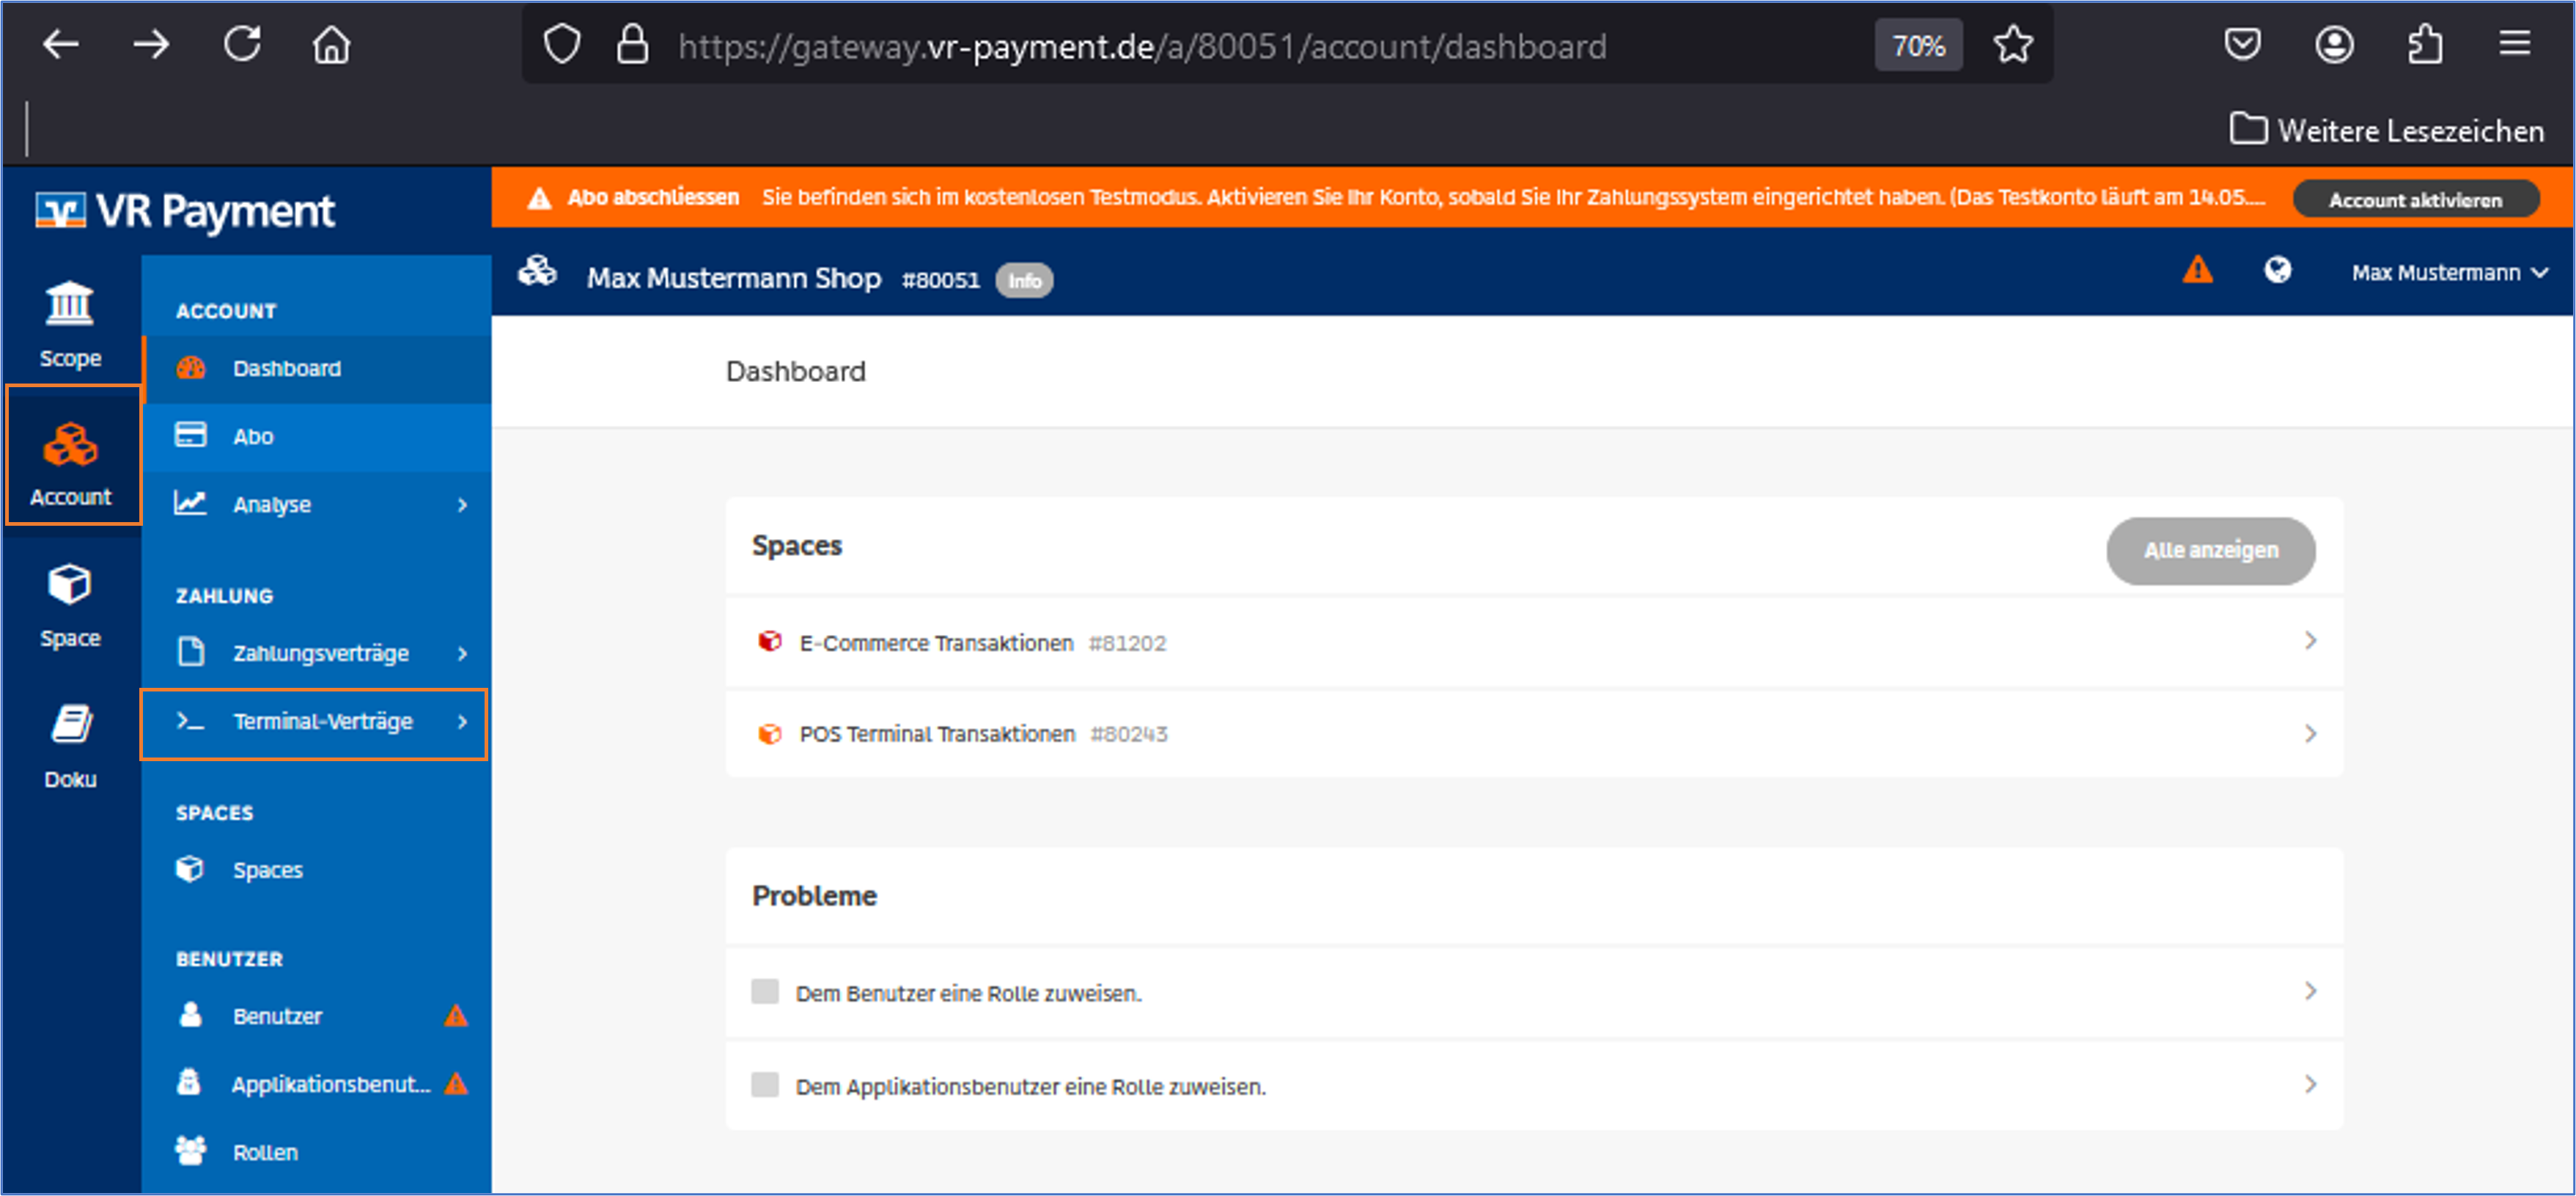Expand the Terminal-Verträge submenu chevron

click(x=462, y=721)
